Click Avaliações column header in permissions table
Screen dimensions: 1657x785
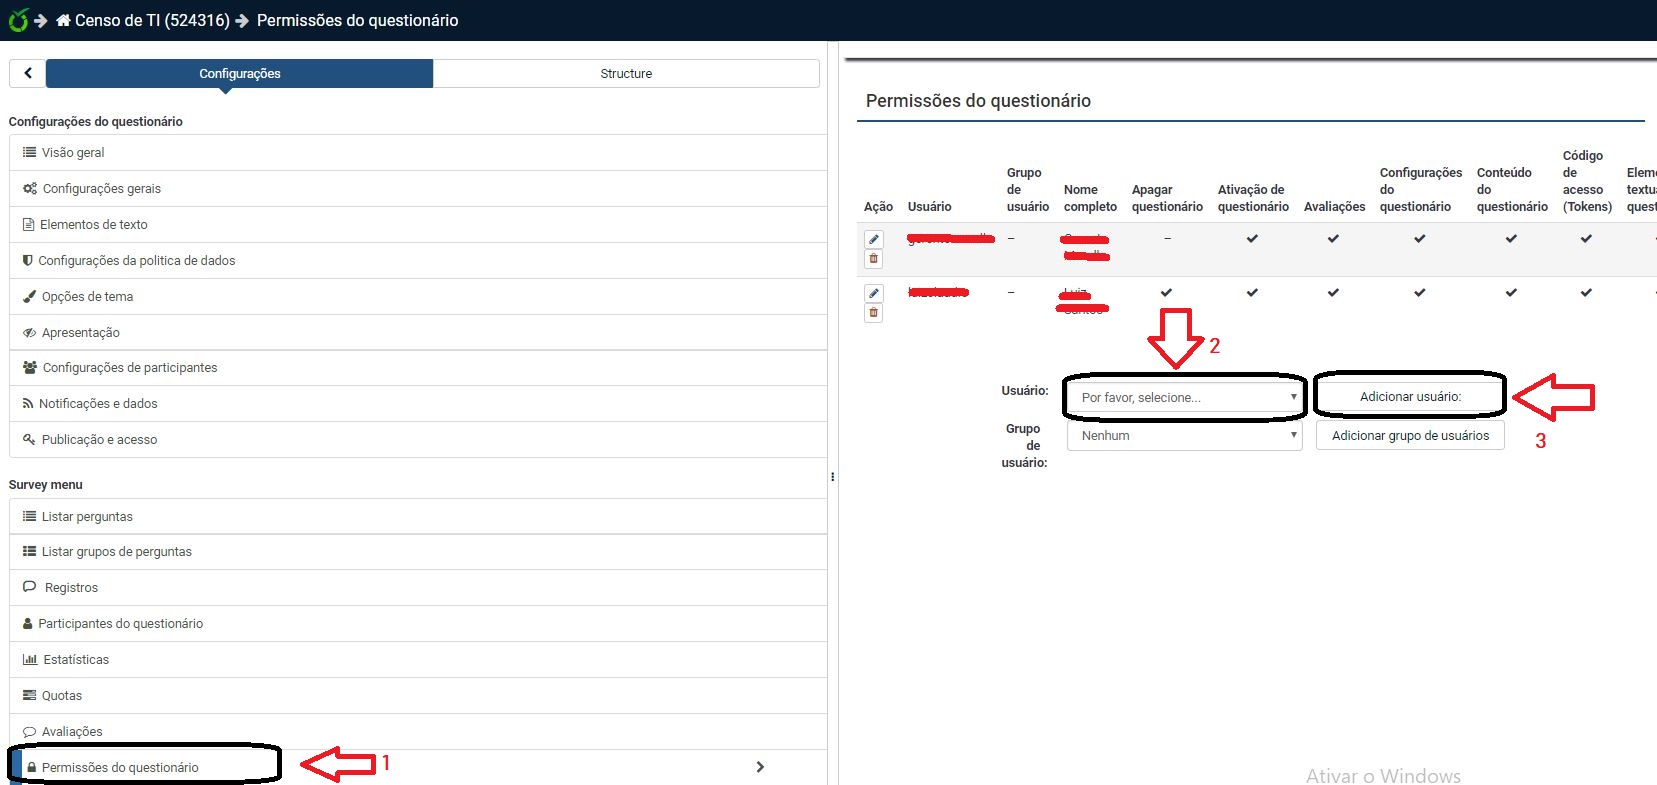coord(1334,206)
